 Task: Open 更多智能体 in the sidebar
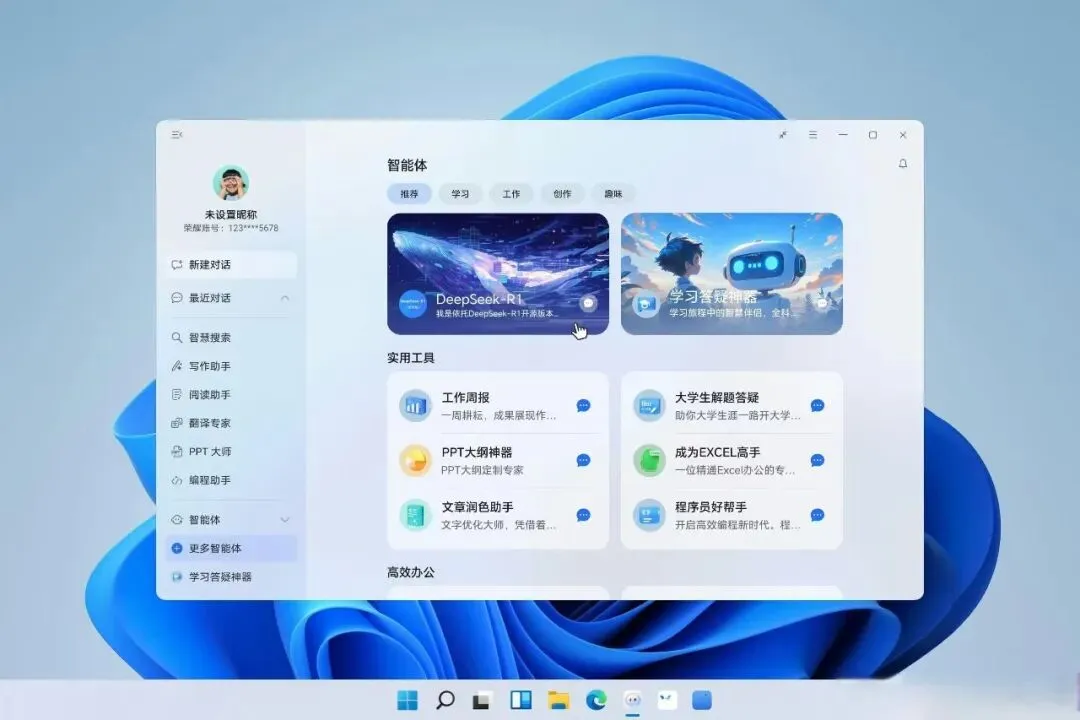tap(231, 548)
